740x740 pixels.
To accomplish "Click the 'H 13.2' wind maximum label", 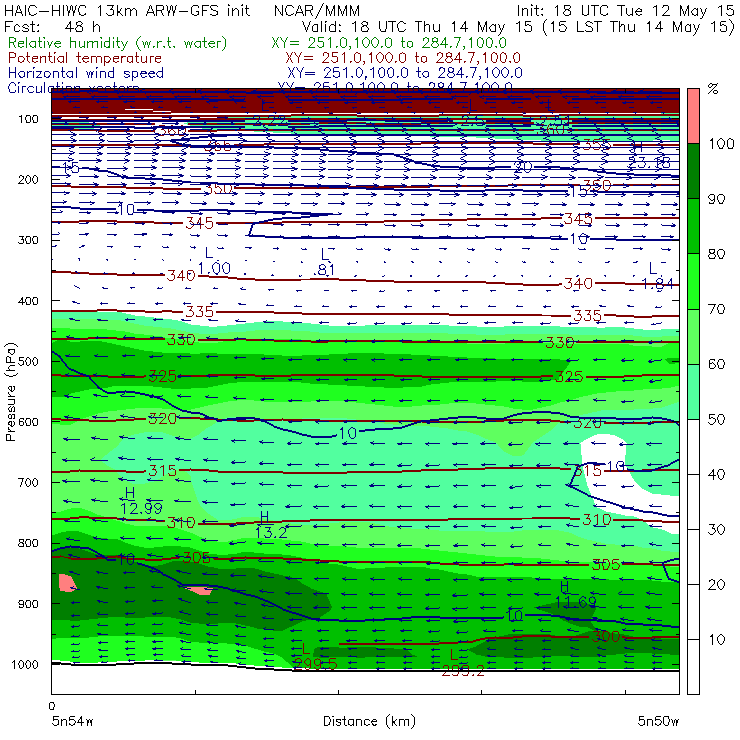I will point(271,525).
